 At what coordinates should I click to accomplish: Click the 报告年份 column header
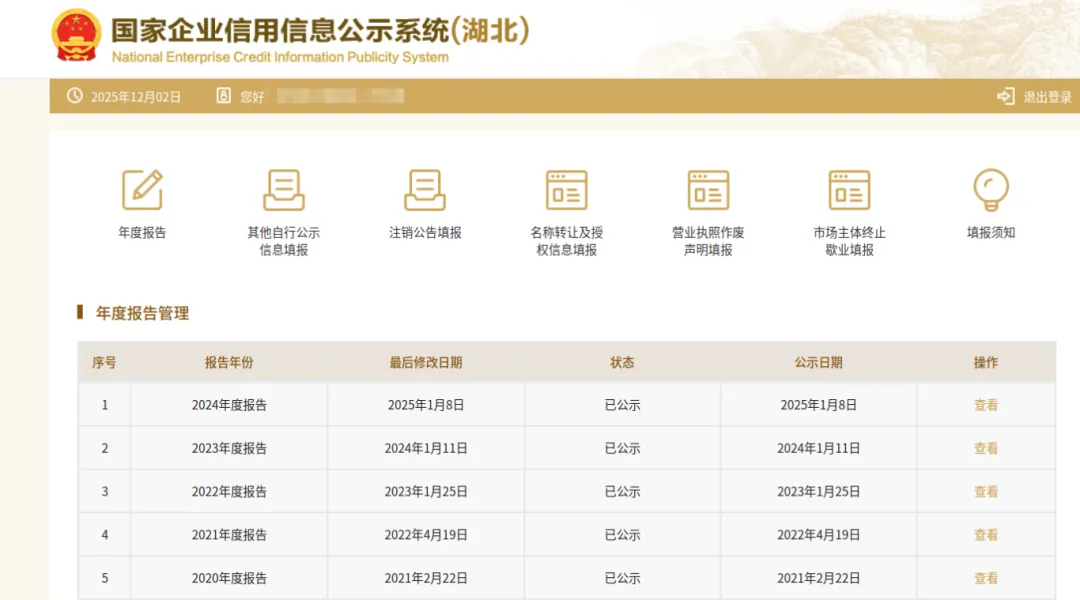pyautogui.click(x=229, y=362)
